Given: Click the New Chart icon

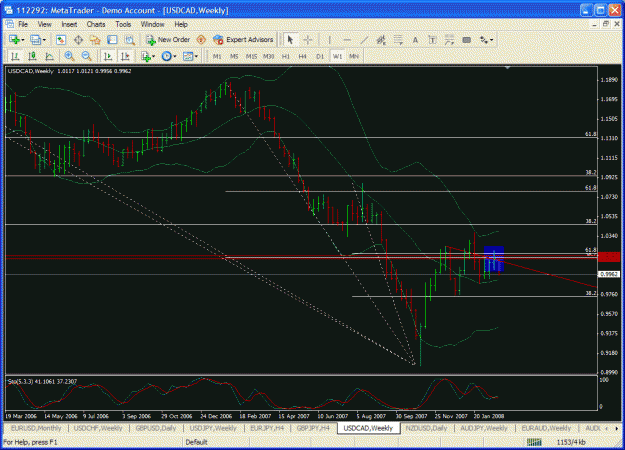Looking at the screenshot, I should 14,40.
